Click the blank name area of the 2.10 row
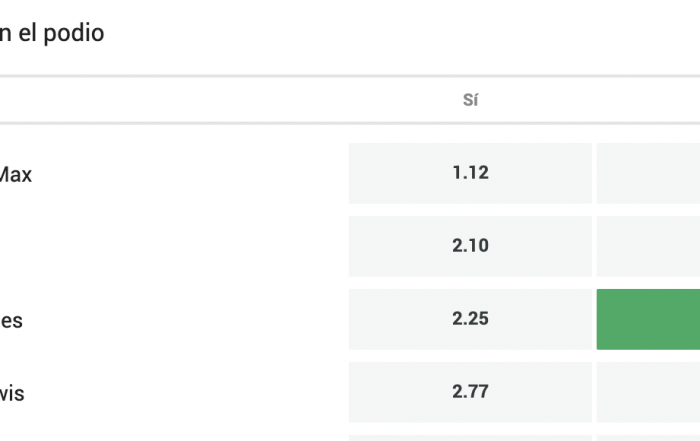The height and width of the screenshot is (441, 700). click(x=150, y=246)
